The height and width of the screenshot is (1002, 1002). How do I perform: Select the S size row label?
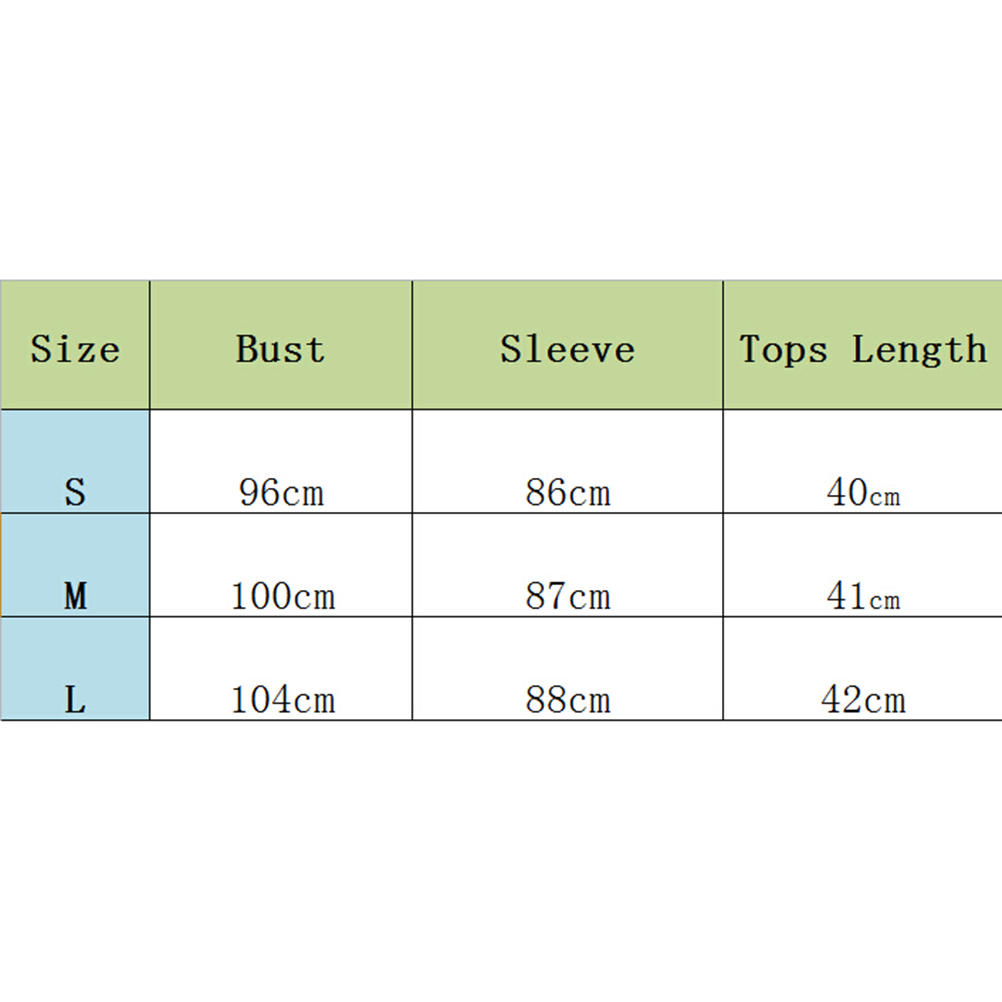point(75,492)
